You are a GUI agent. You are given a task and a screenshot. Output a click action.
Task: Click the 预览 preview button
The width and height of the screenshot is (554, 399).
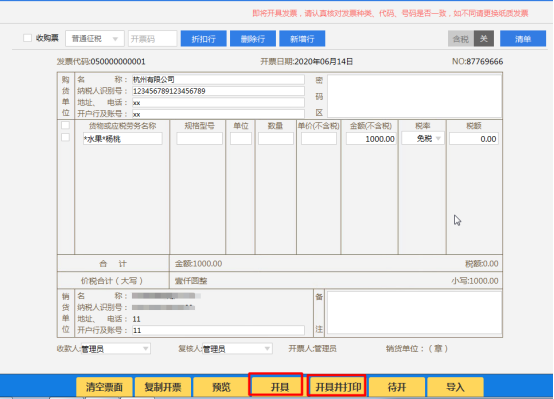tap(221, 387)
